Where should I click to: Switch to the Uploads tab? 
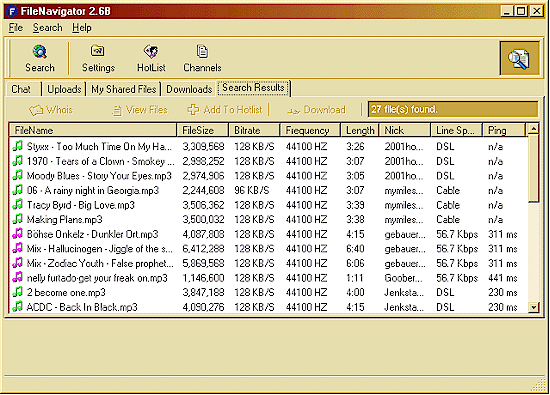64,89
